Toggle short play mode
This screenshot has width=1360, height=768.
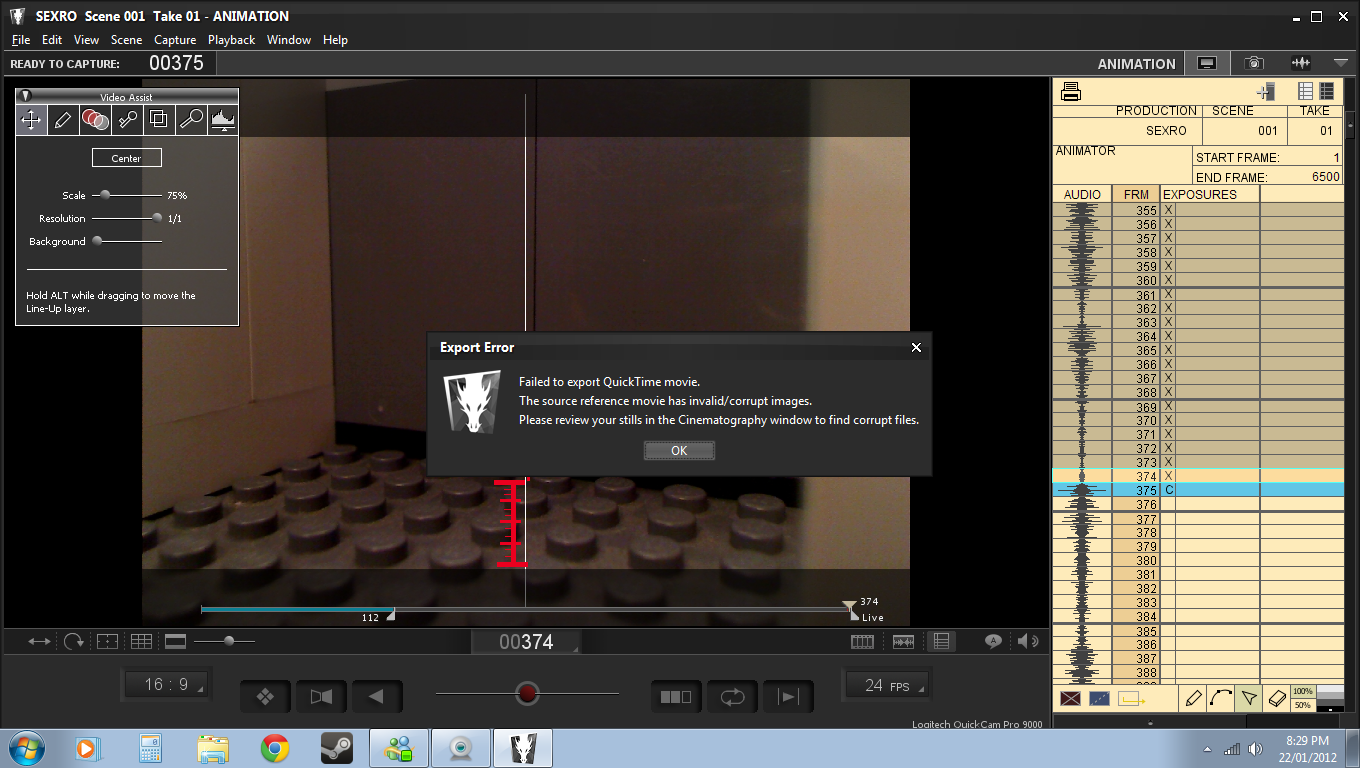[x=676, y=697]
